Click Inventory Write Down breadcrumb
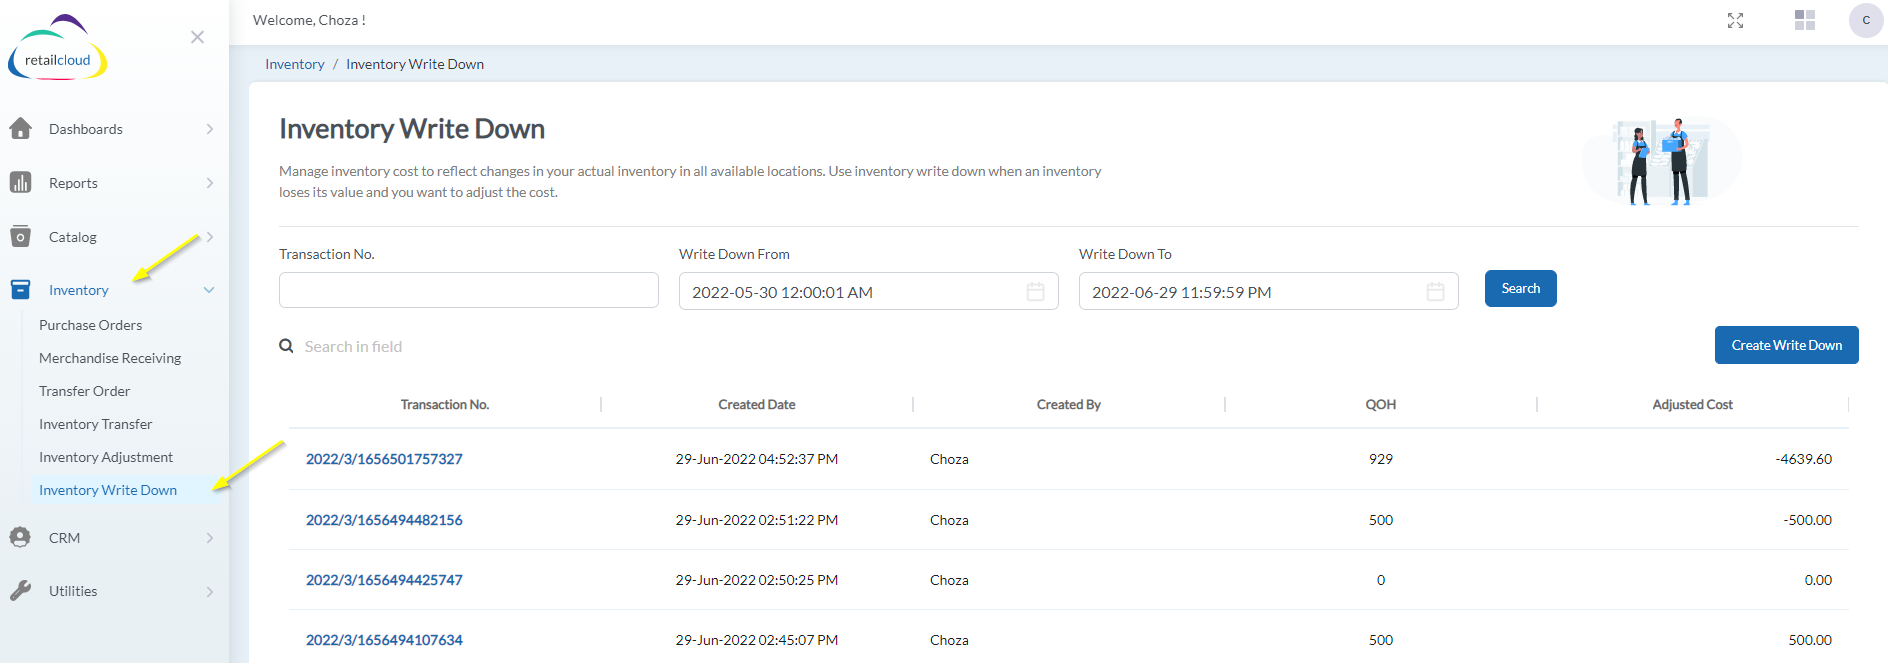This screenshot has width=1888, height=663. [x=415, y=64]
